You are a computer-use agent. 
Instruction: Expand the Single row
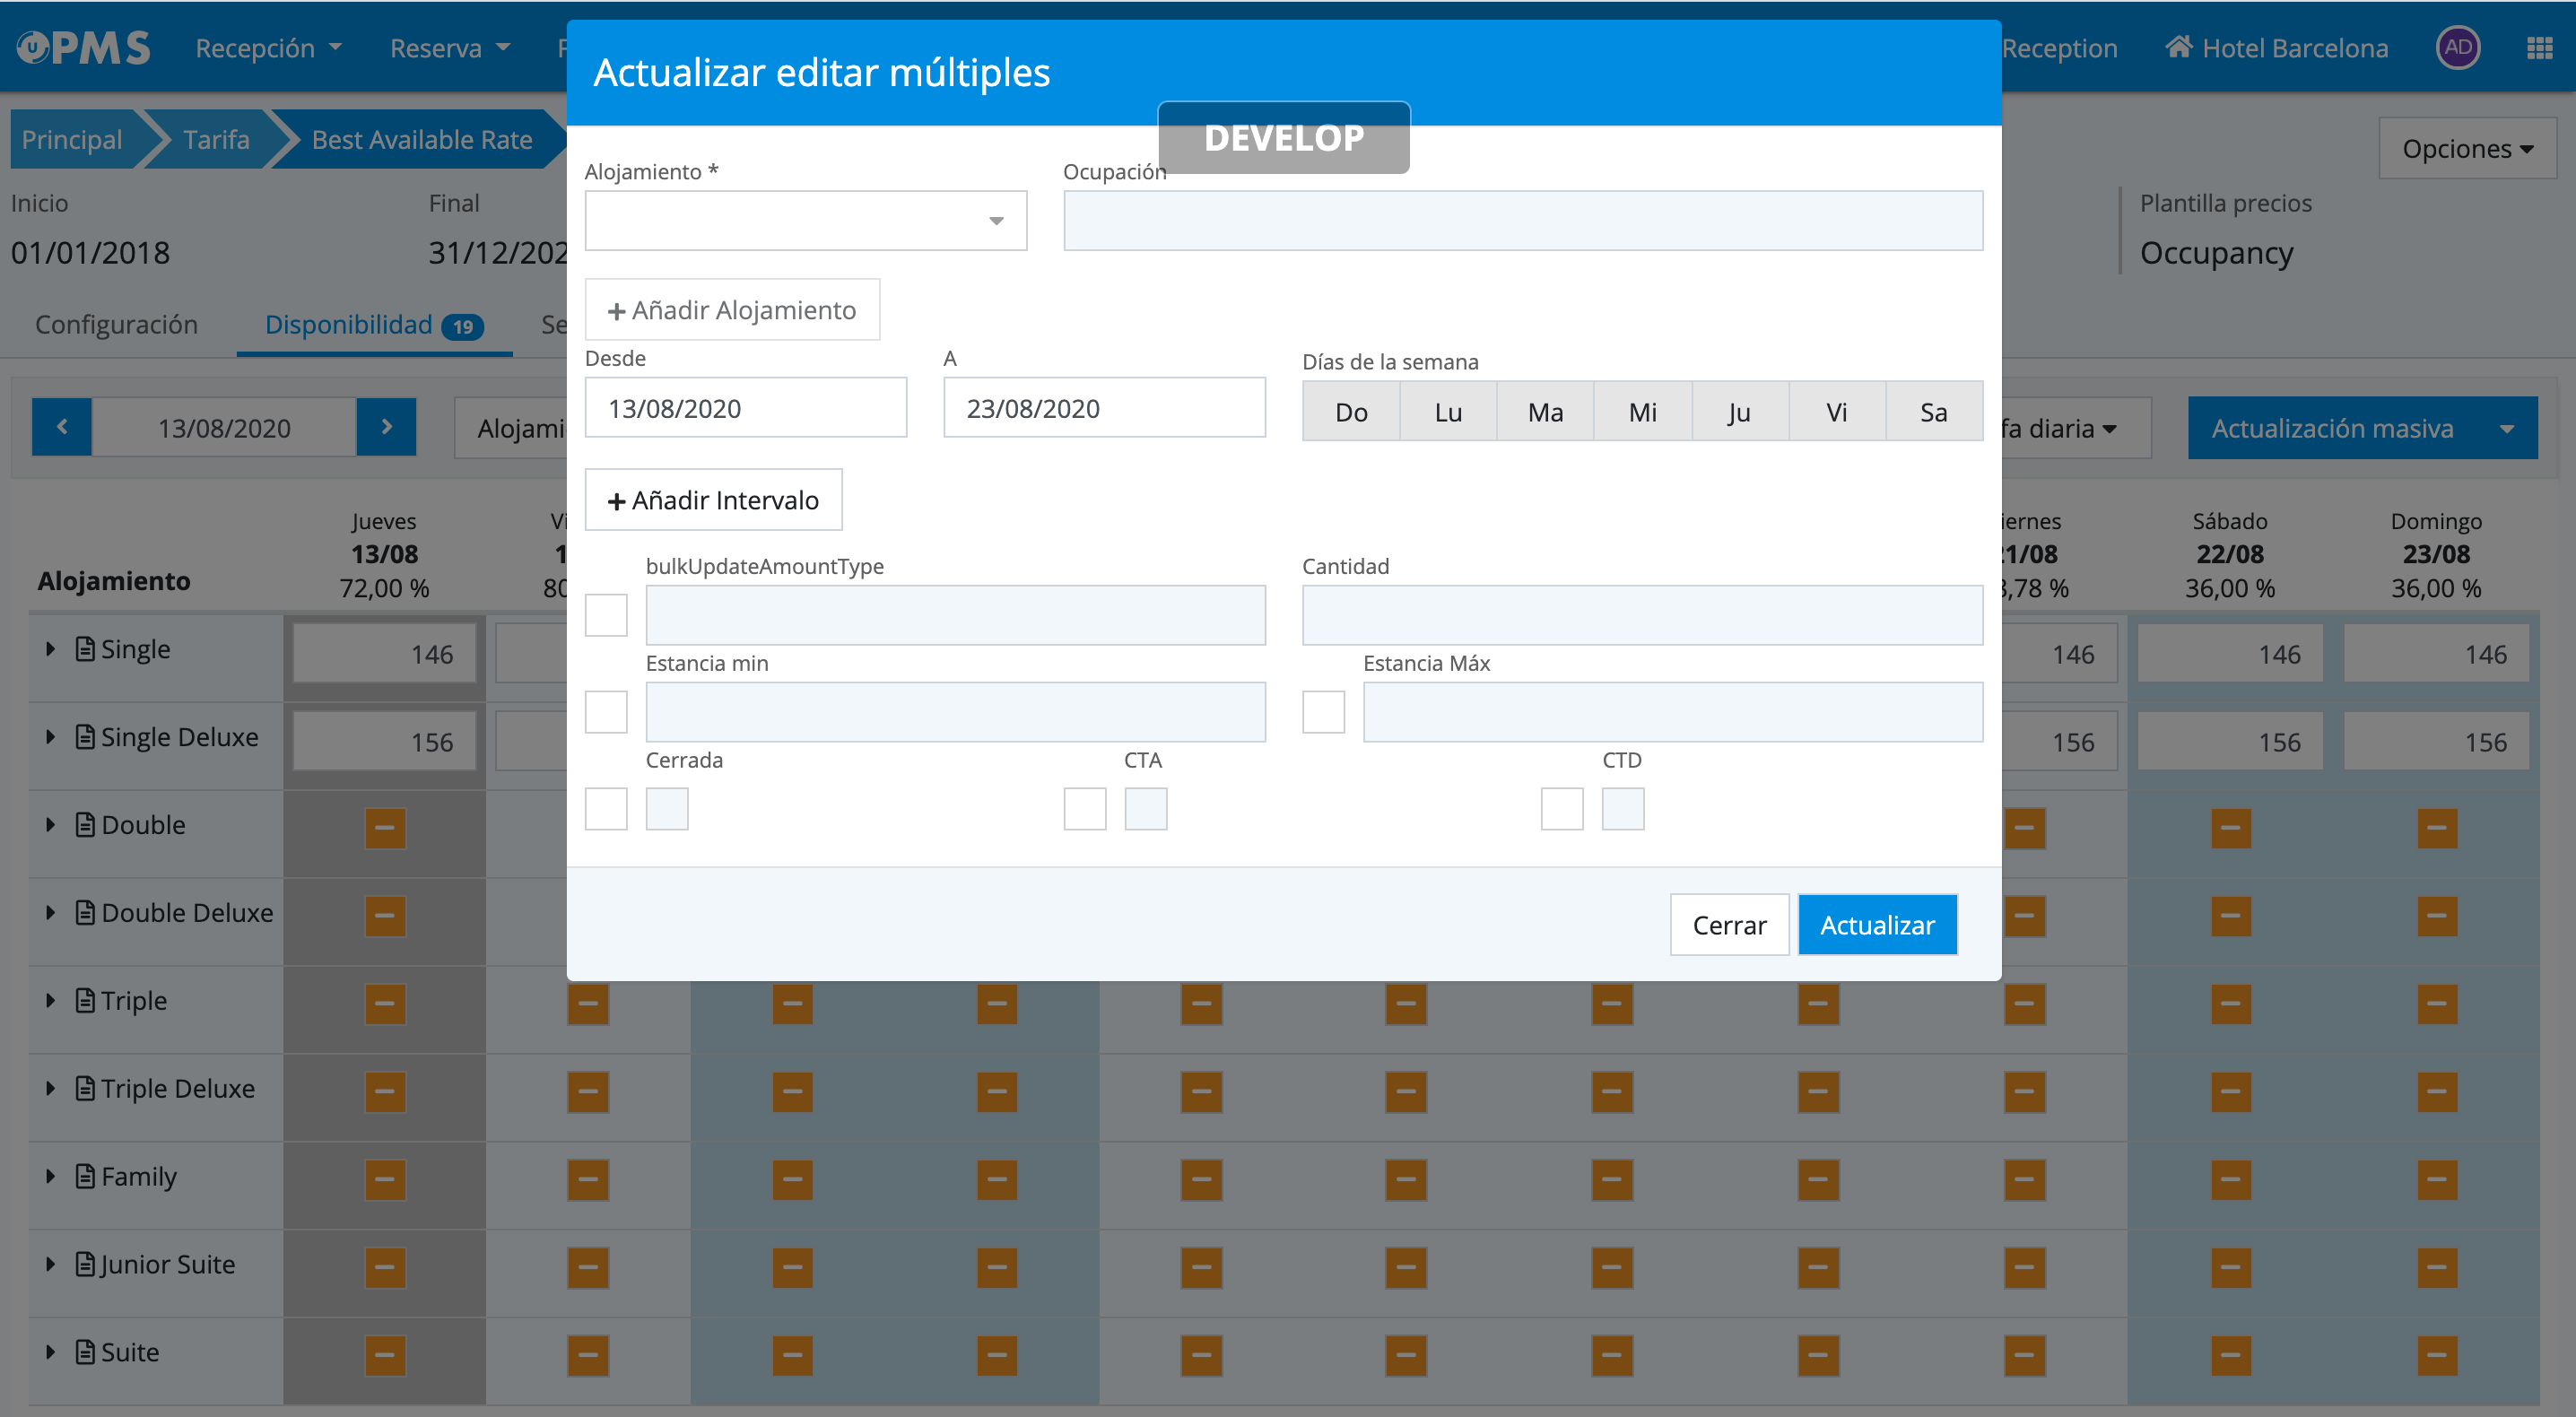click(50, 649)
